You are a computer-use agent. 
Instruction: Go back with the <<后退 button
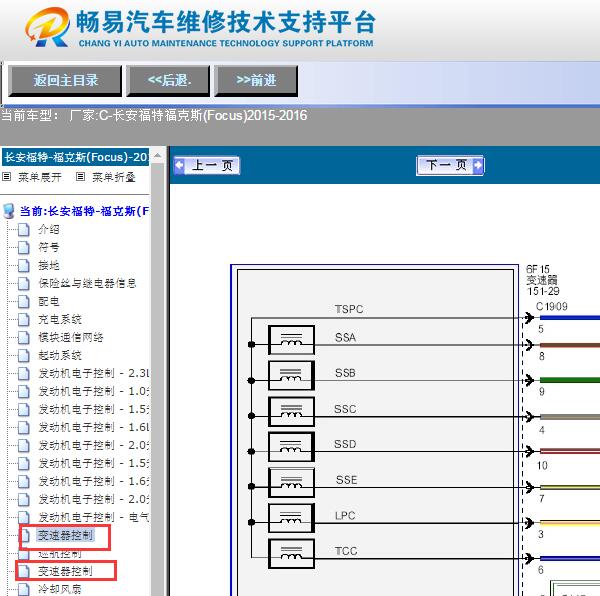[168, 80]
